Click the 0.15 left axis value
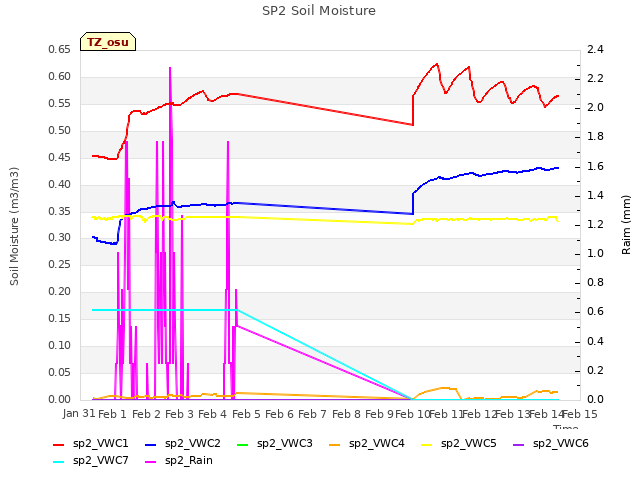 pyautogui.click(x=60, y=319)
